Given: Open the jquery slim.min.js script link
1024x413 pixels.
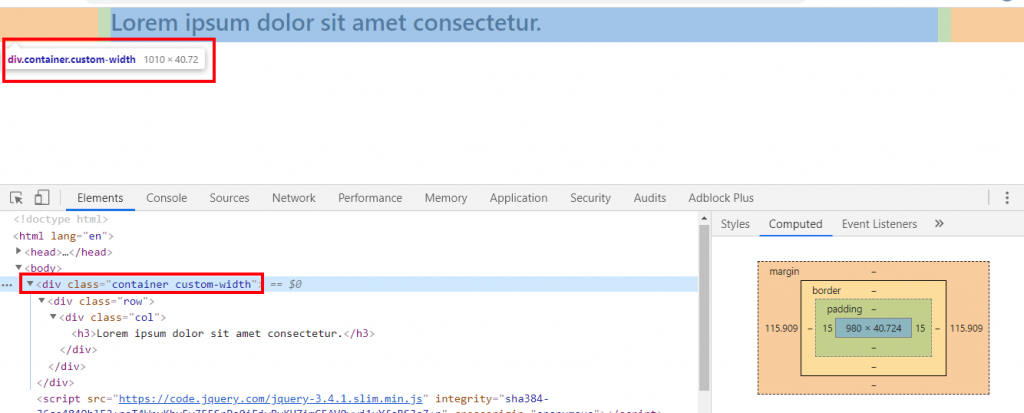Looking at the screenshot, I should [273, 399].
